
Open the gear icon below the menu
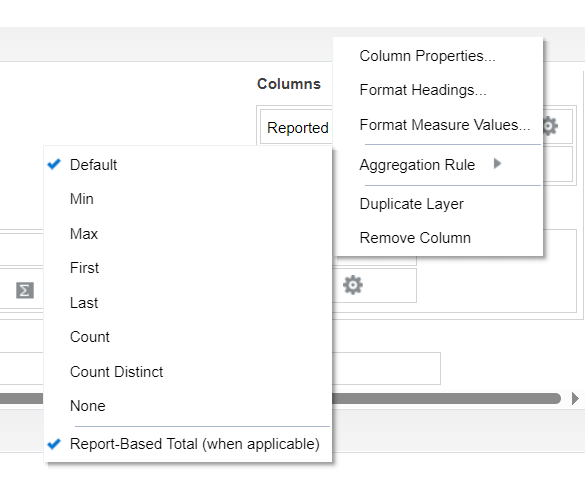353,285
